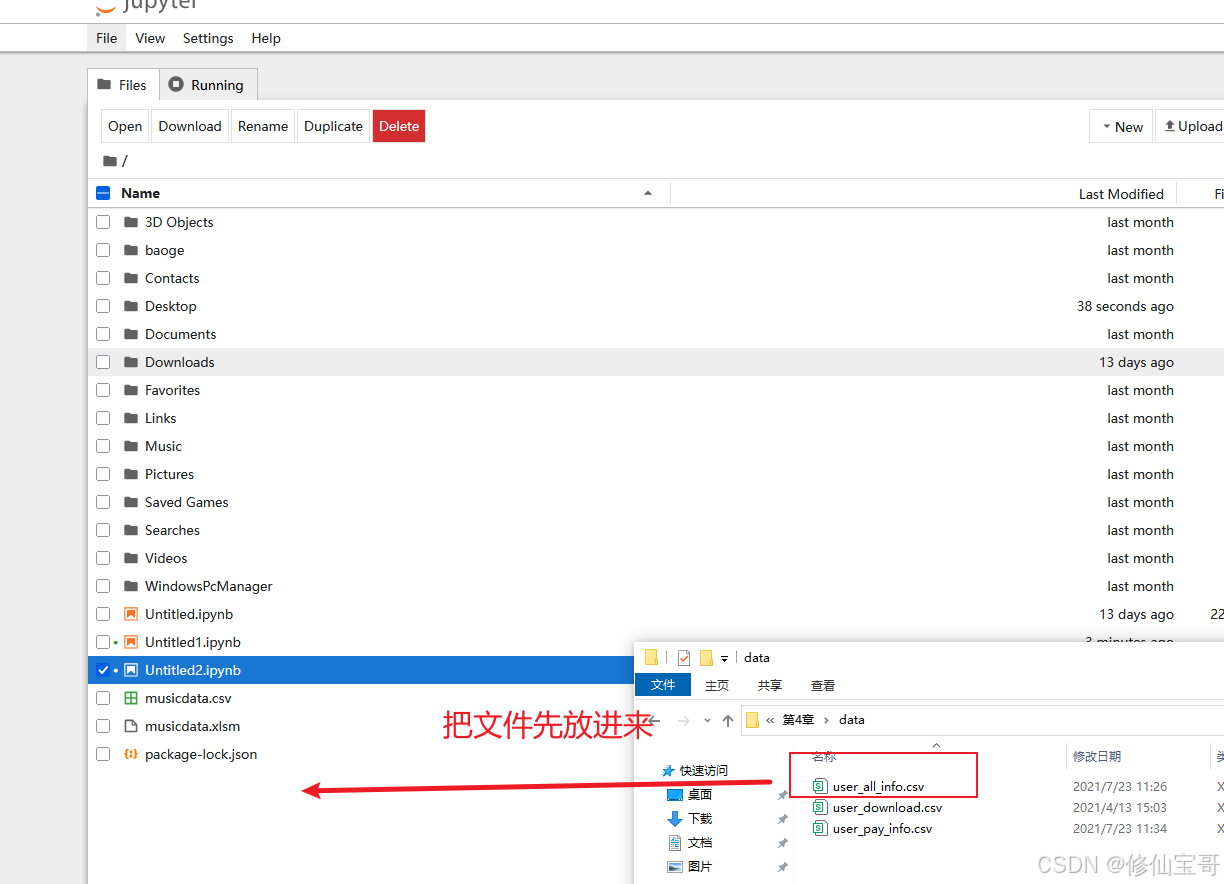Switch to the Running tab

(x=208, y=84)
